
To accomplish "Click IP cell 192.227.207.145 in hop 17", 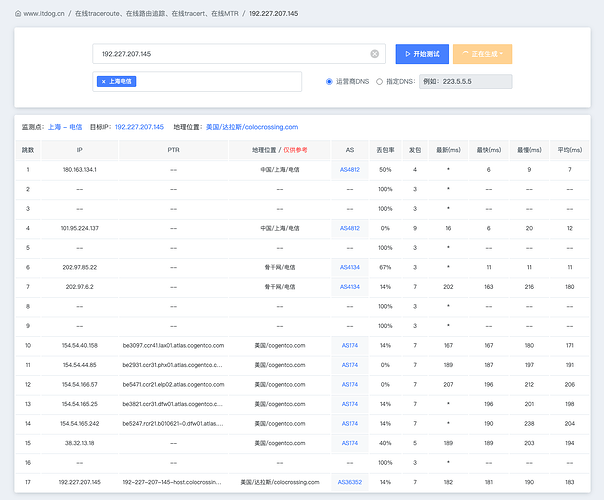I will pos(80,482).
